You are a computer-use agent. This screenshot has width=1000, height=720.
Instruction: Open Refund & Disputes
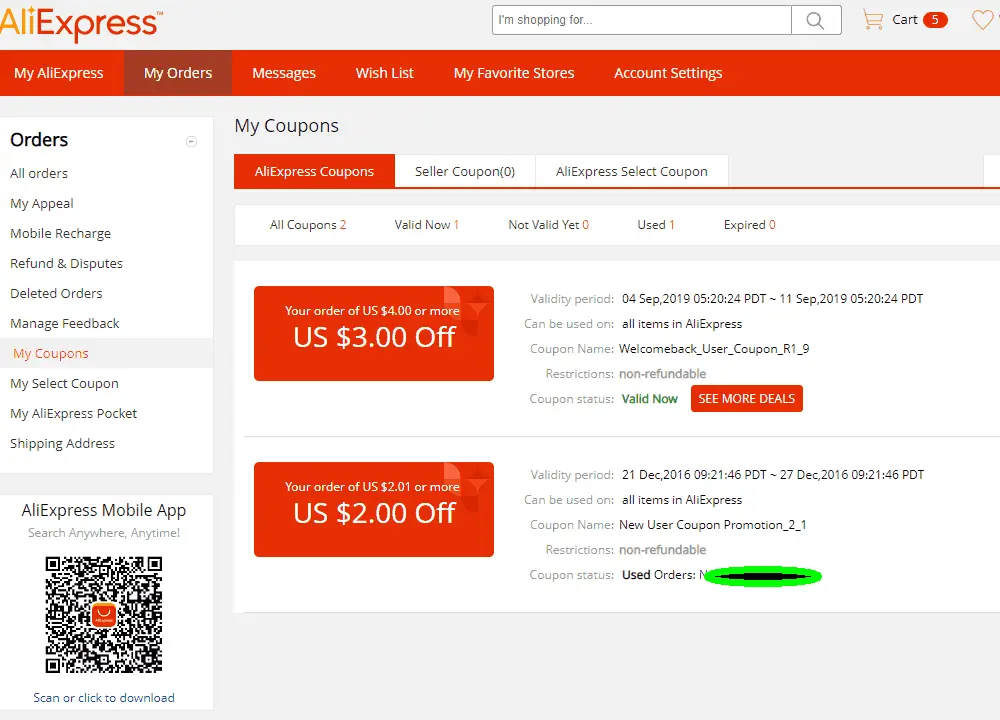tap(66, 263)
